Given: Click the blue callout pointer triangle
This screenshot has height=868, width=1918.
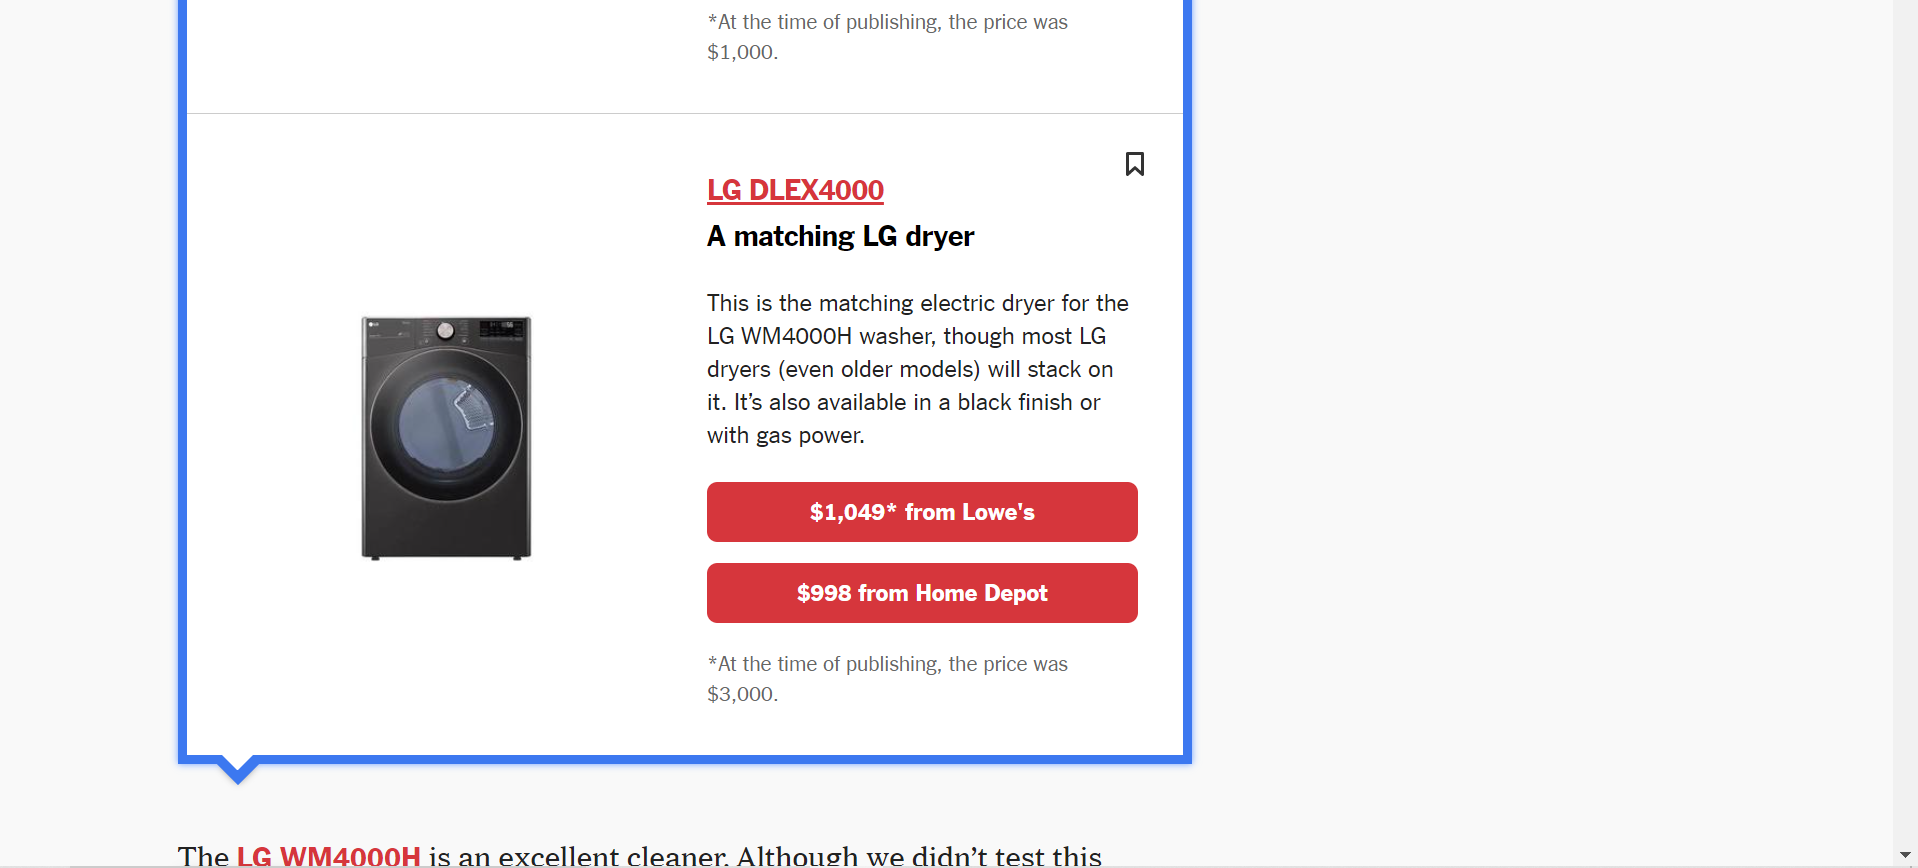Looking at the screenshot, I should point(238,772).
